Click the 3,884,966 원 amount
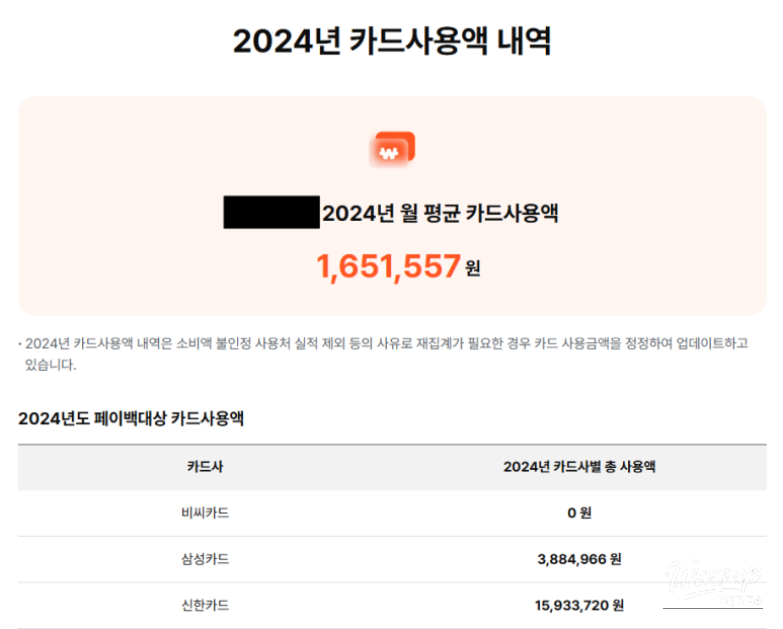The height and width of the screenshot is (629, 783). point(580,559)
